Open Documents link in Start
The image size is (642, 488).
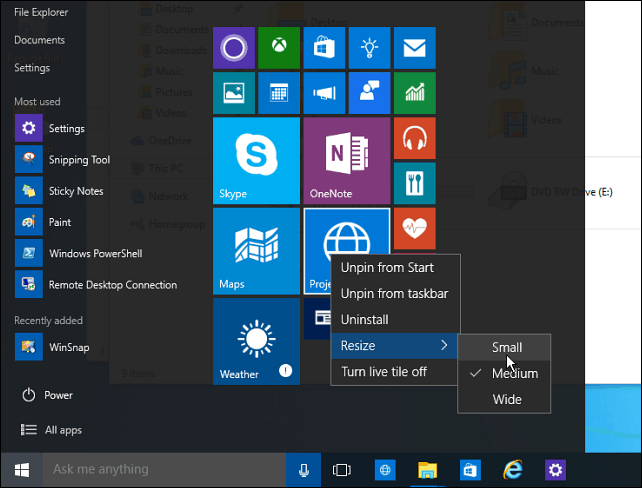pyautogui.click(x=40, y=40)
